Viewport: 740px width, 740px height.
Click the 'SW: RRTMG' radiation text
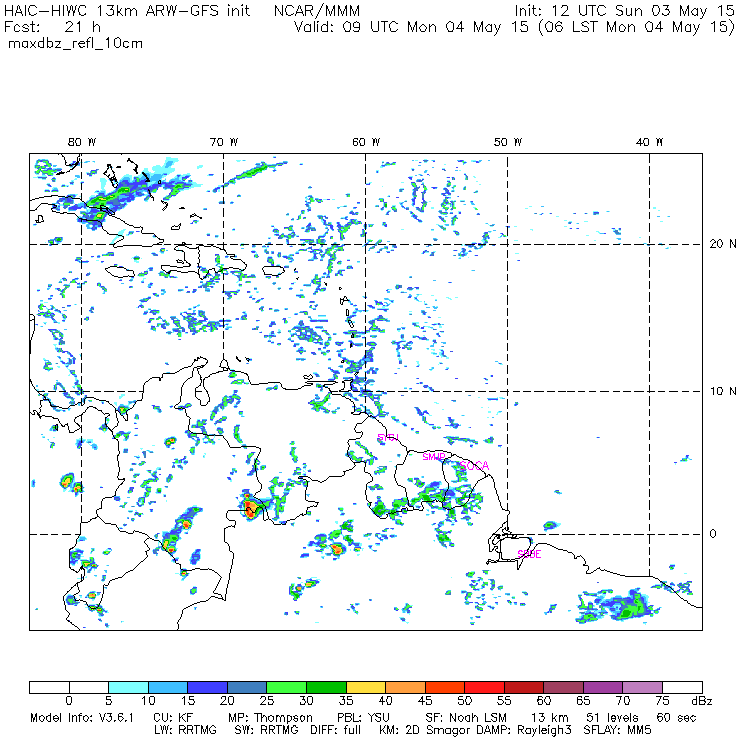267,730
